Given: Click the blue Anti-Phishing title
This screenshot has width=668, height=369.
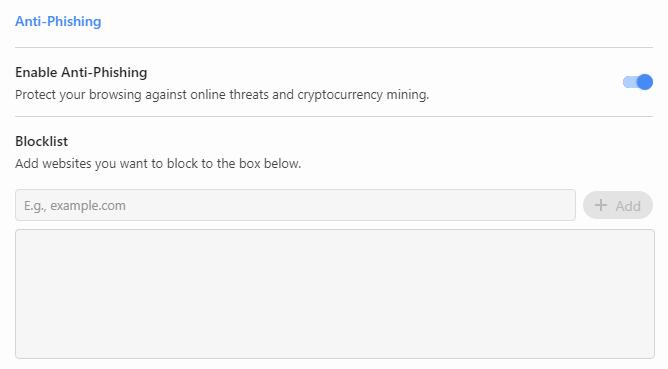Looking at the screenshot, I should pyautogui.click(x=58, y=21).
